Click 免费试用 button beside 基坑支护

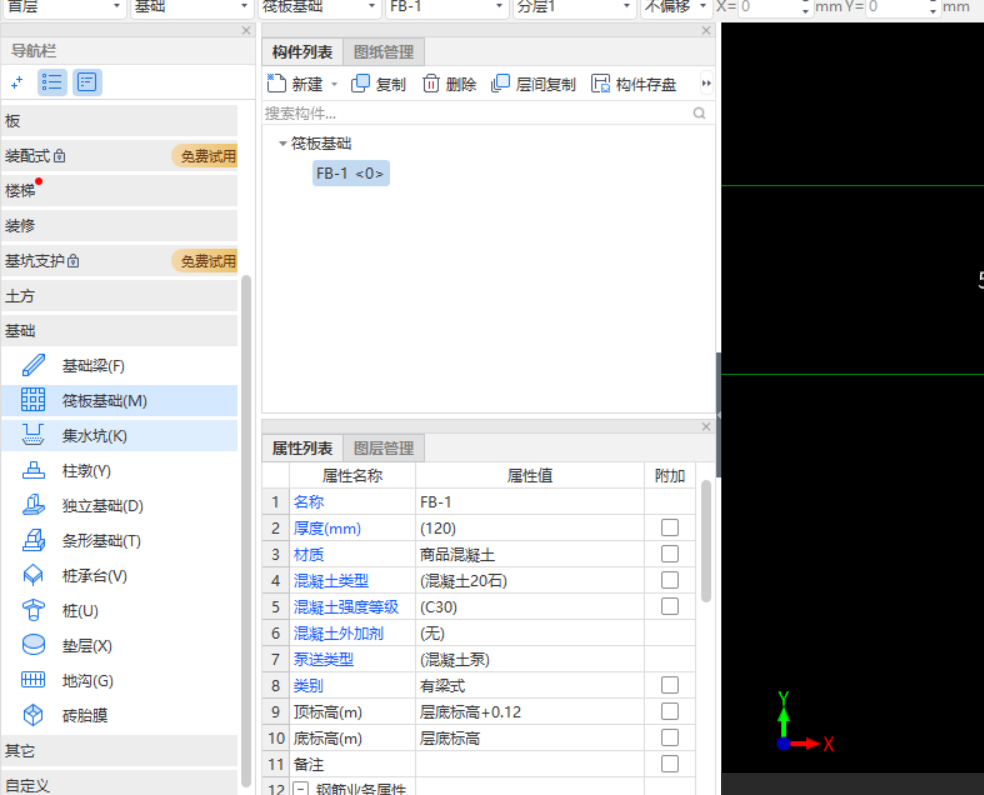206,261
